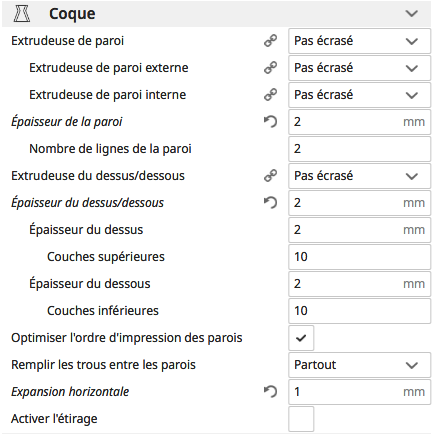Click Nombre de lignes de la paroi field

(359, 149)
